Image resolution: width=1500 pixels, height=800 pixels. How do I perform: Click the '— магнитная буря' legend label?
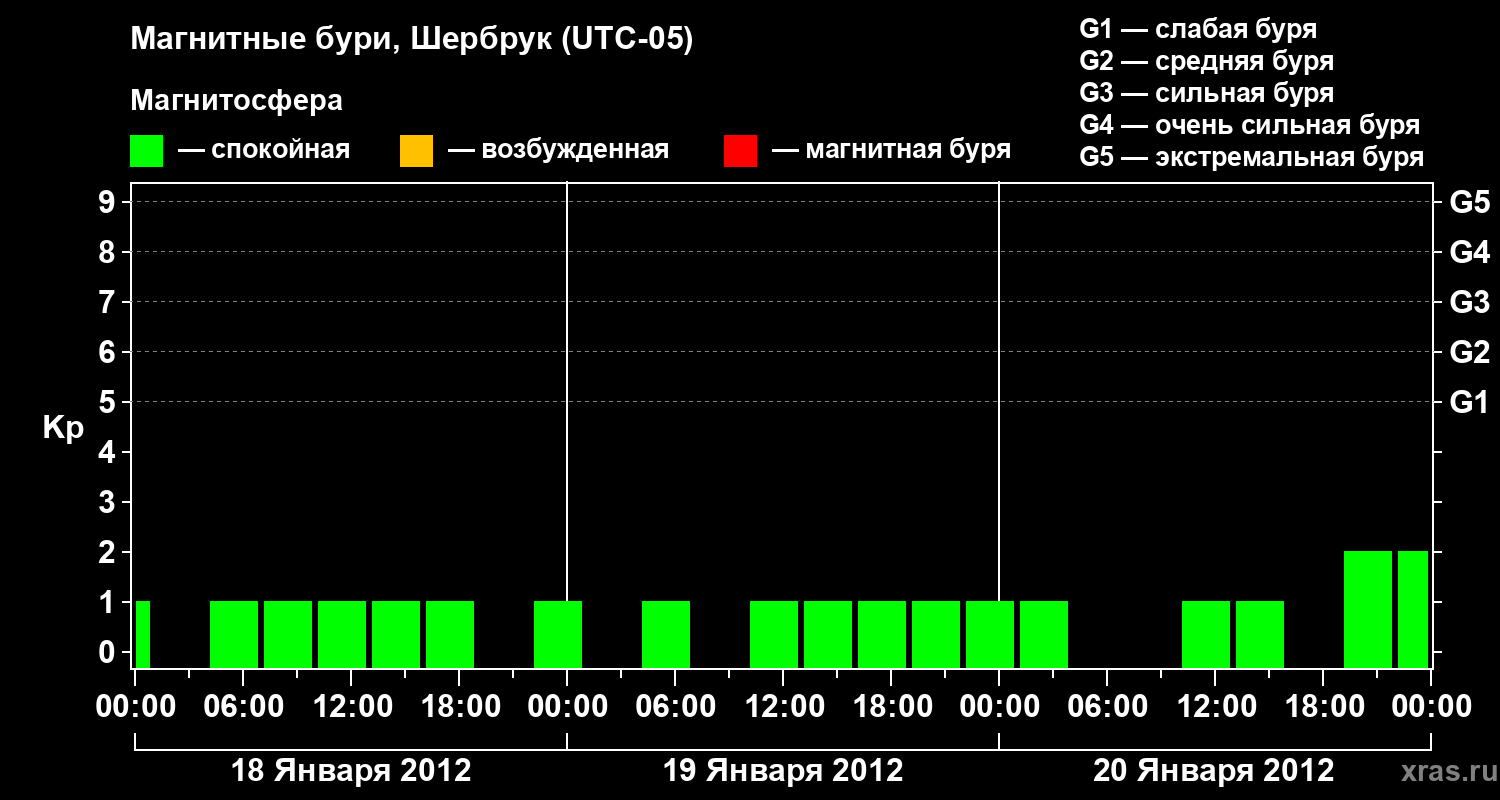[x=891, y=150]
